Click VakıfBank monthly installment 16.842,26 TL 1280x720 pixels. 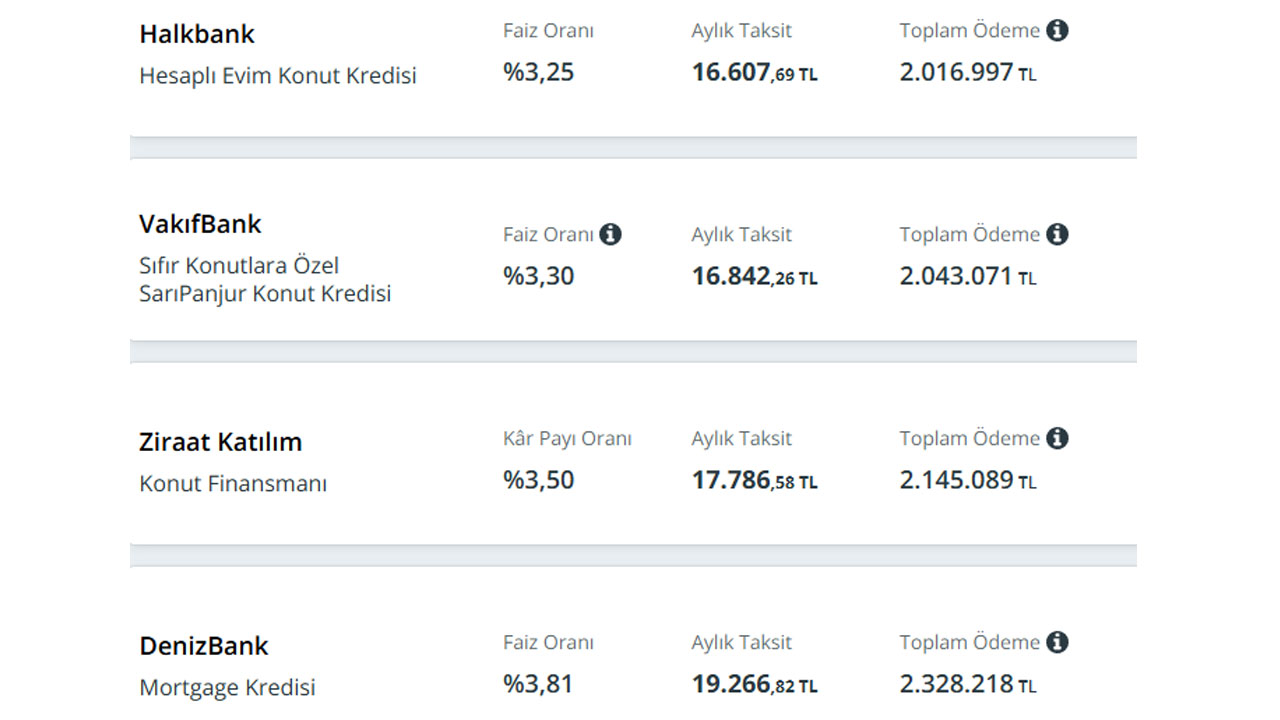point(755,277)
